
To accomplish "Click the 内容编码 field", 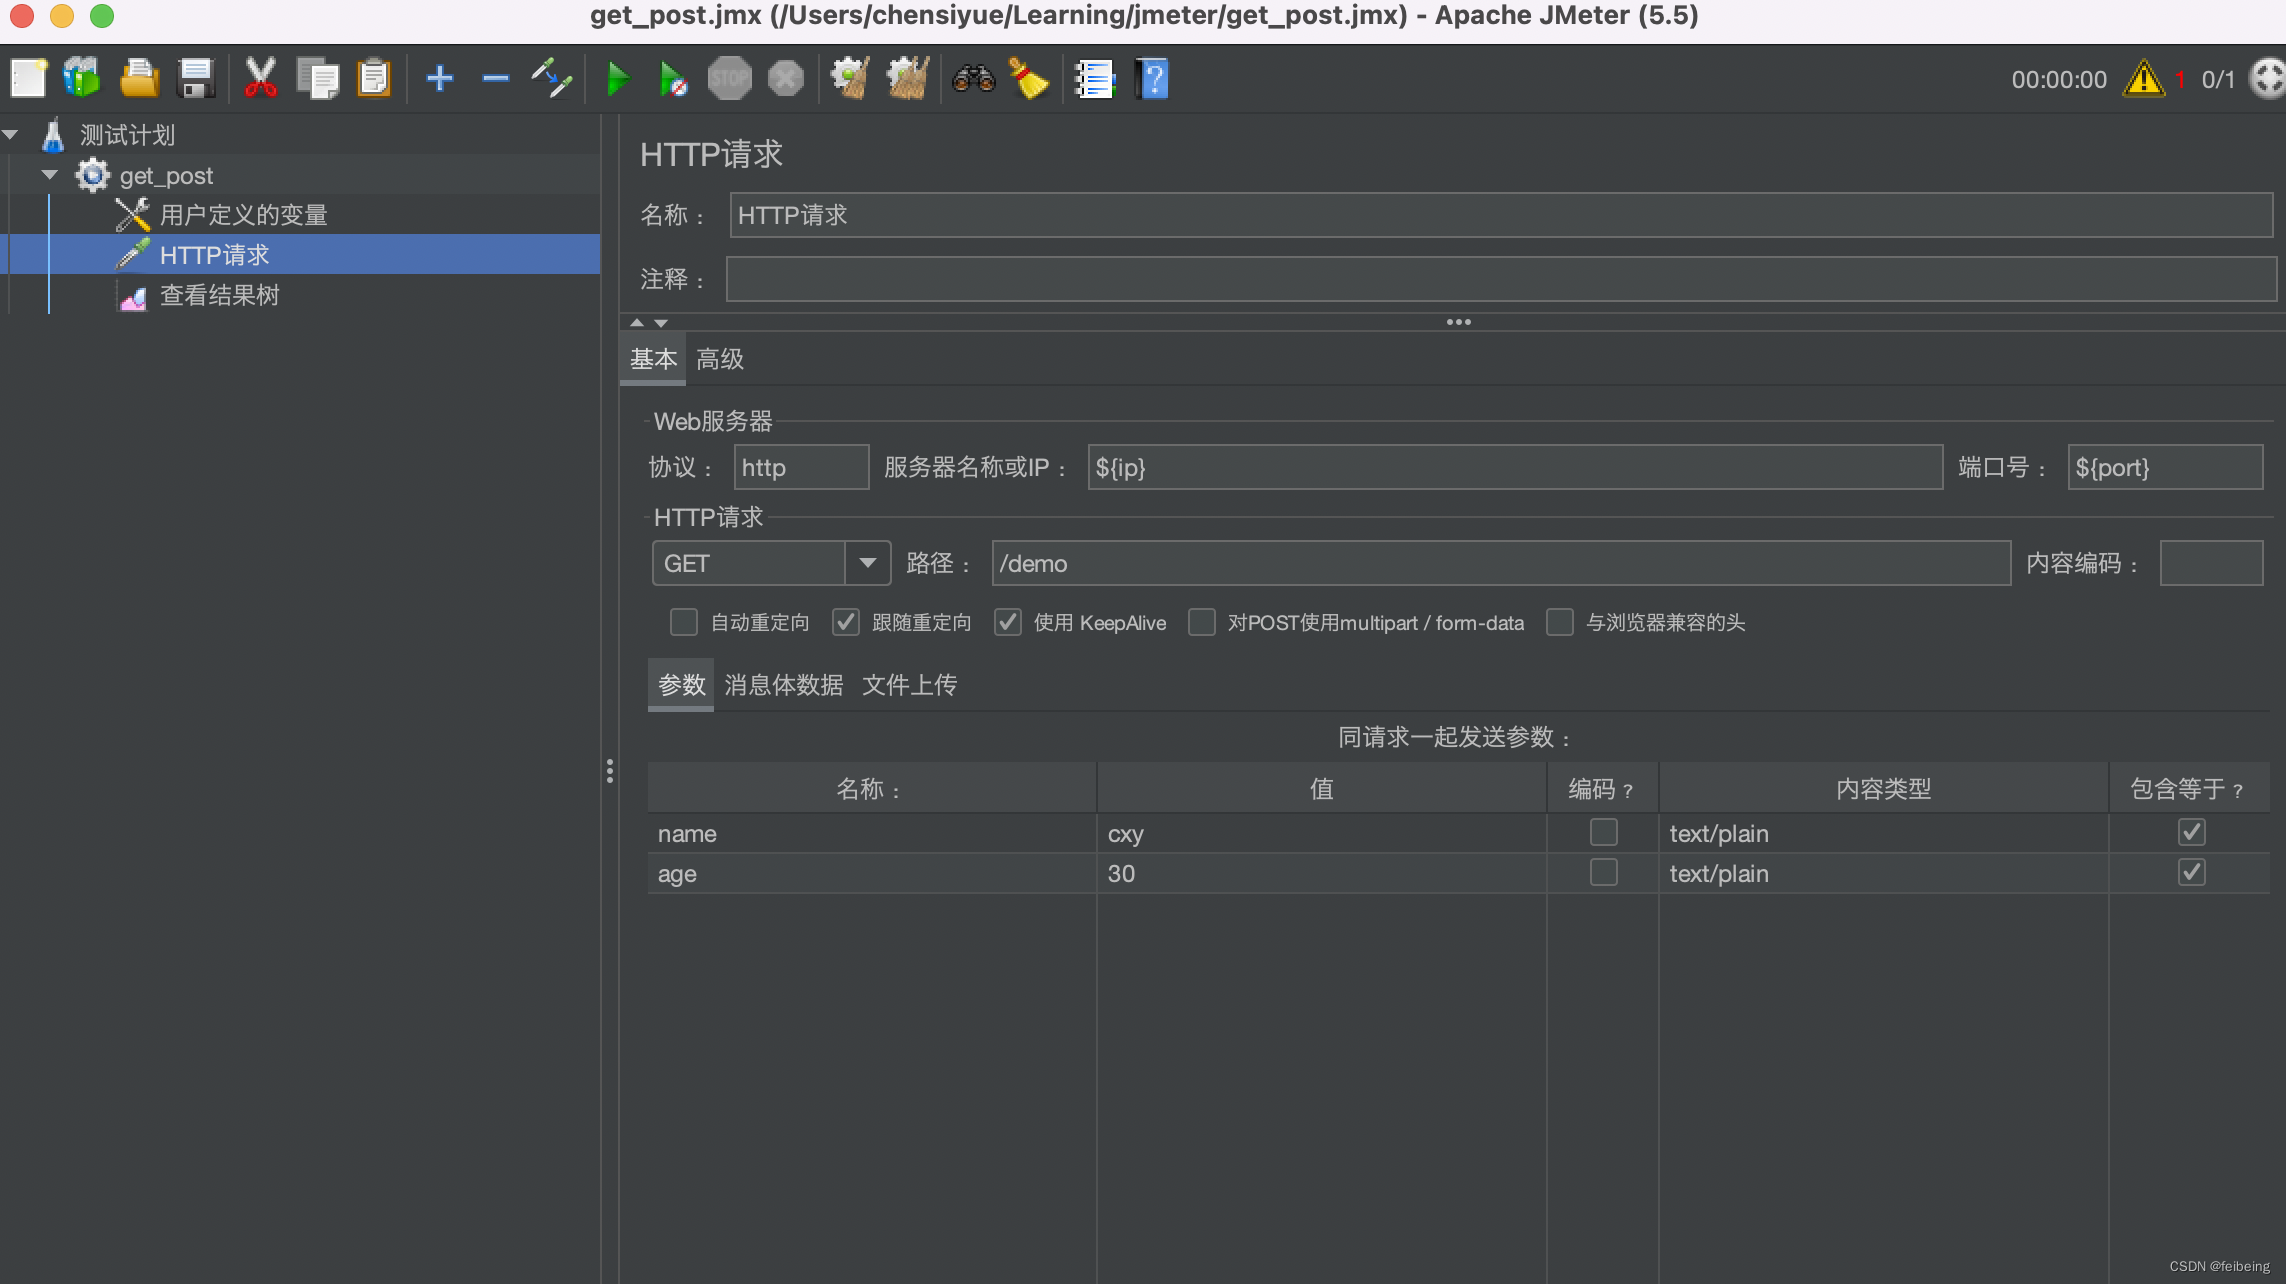I will pyautogui.click(x=2211, y=563).
